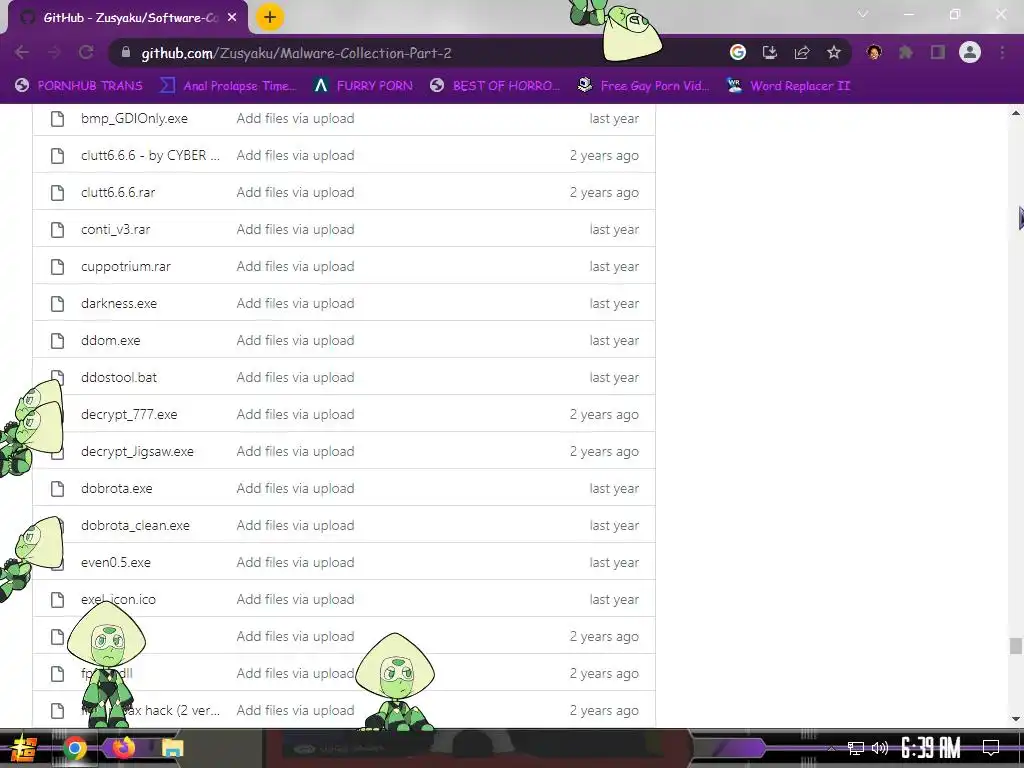This screenshot has height=768, width=1024.
Task: Toggle the browser side panel icon
Action: [938, 52]
